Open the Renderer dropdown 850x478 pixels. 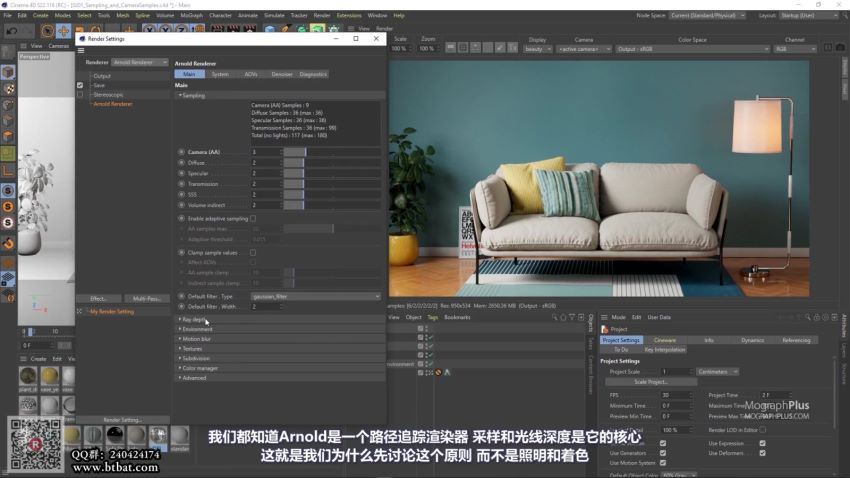140,62
